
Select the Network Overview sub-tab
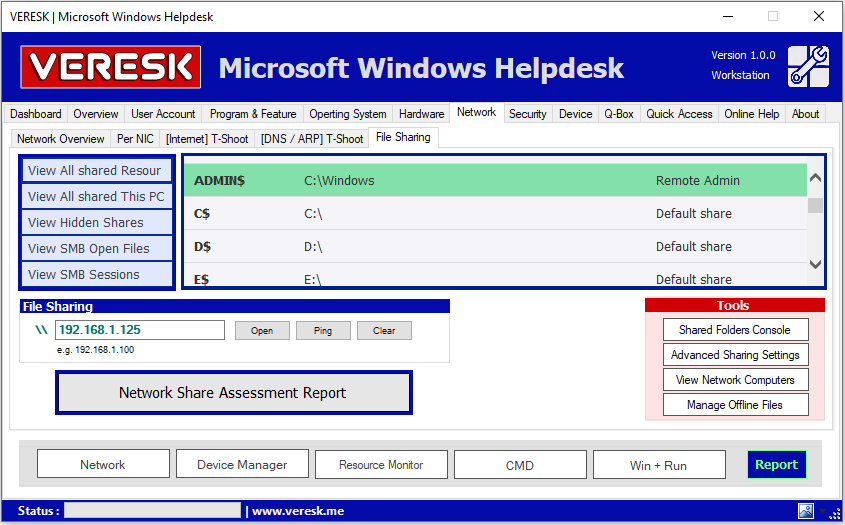click(x=61, y=139)
